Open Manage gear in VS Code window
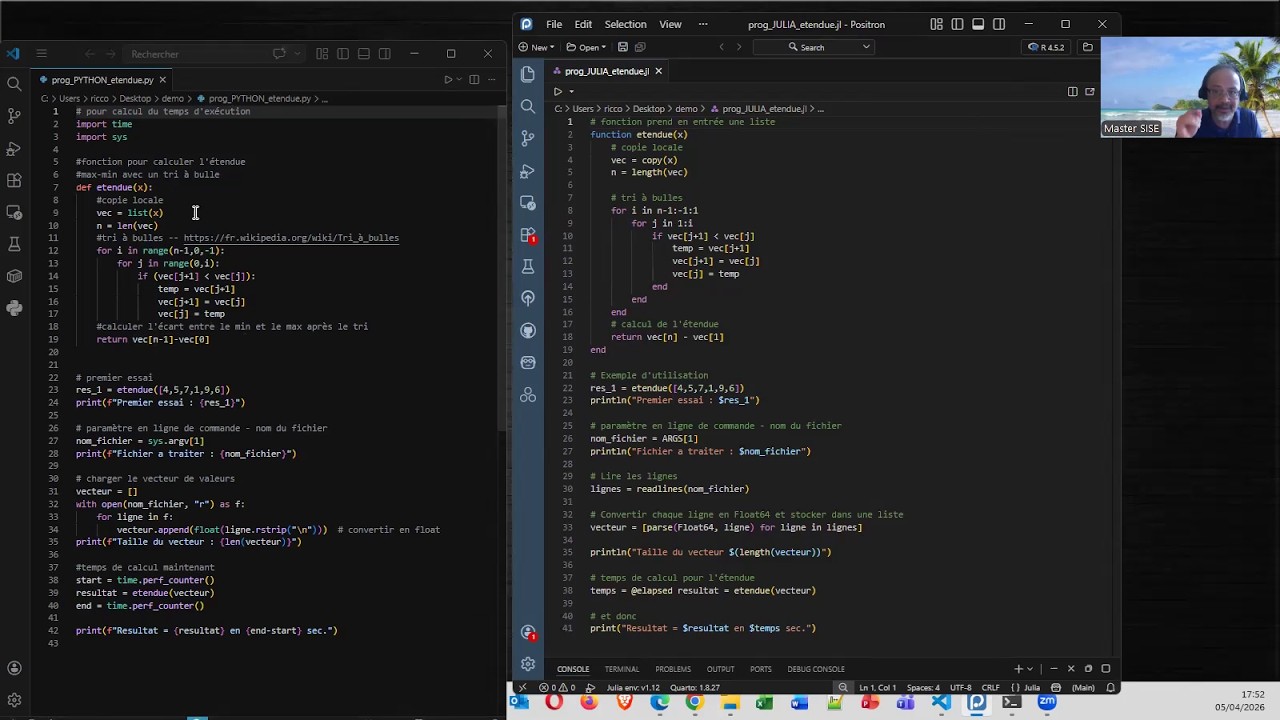Viewport: 1280px width, 720px height. click(14, 700)
